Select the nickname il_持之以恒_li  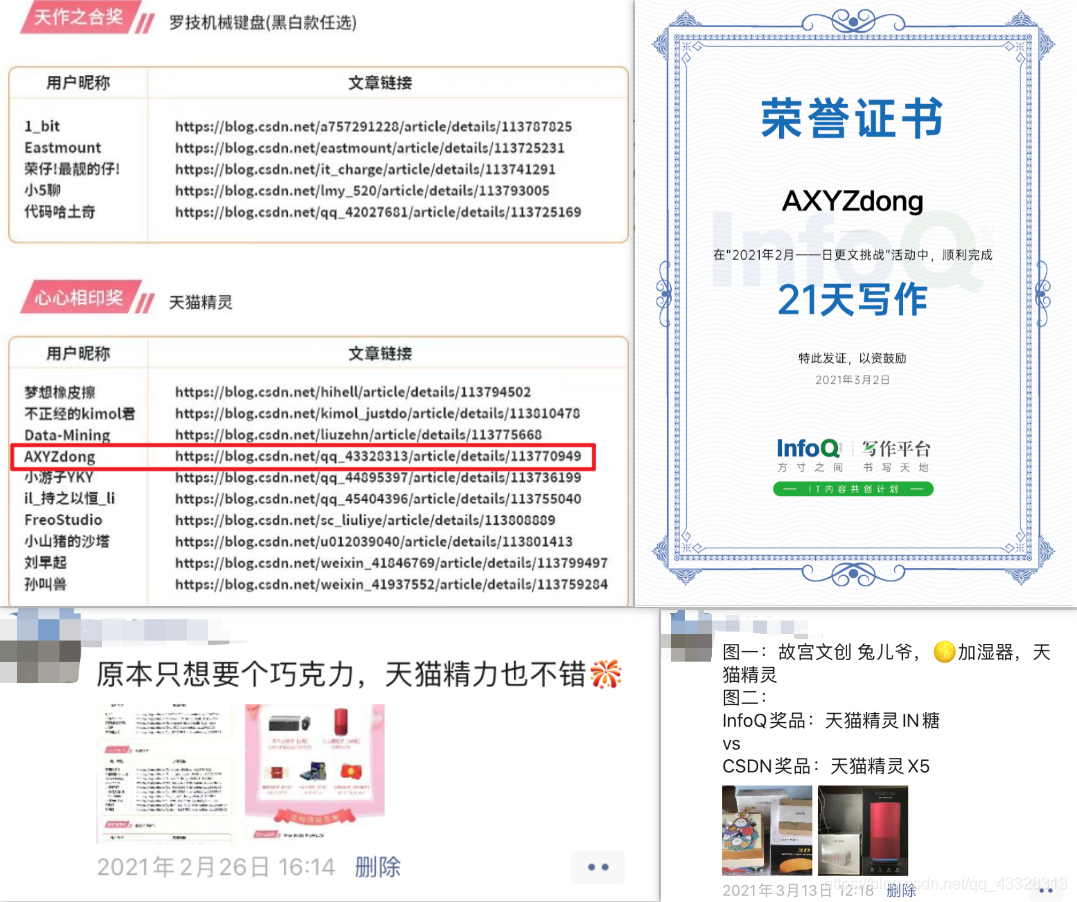coord(69,498)
